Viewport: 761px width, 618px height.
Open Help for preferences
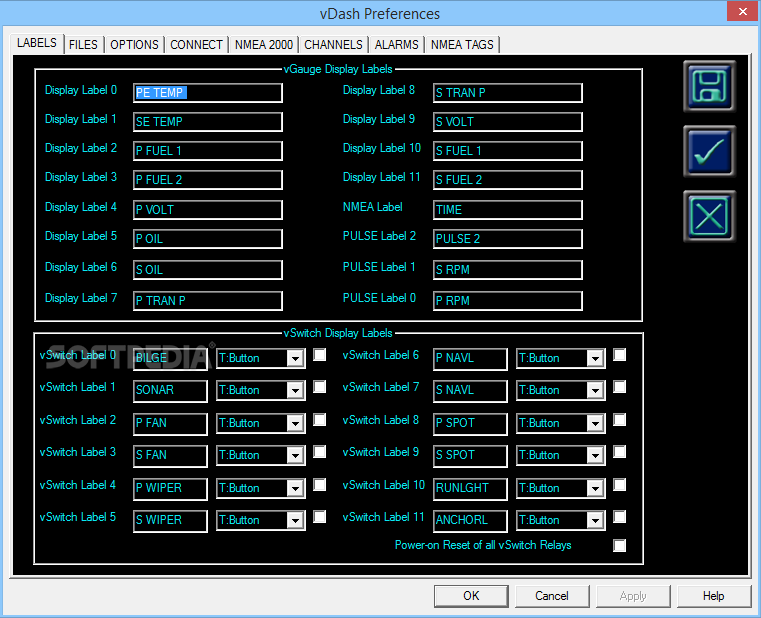point(713,596)
